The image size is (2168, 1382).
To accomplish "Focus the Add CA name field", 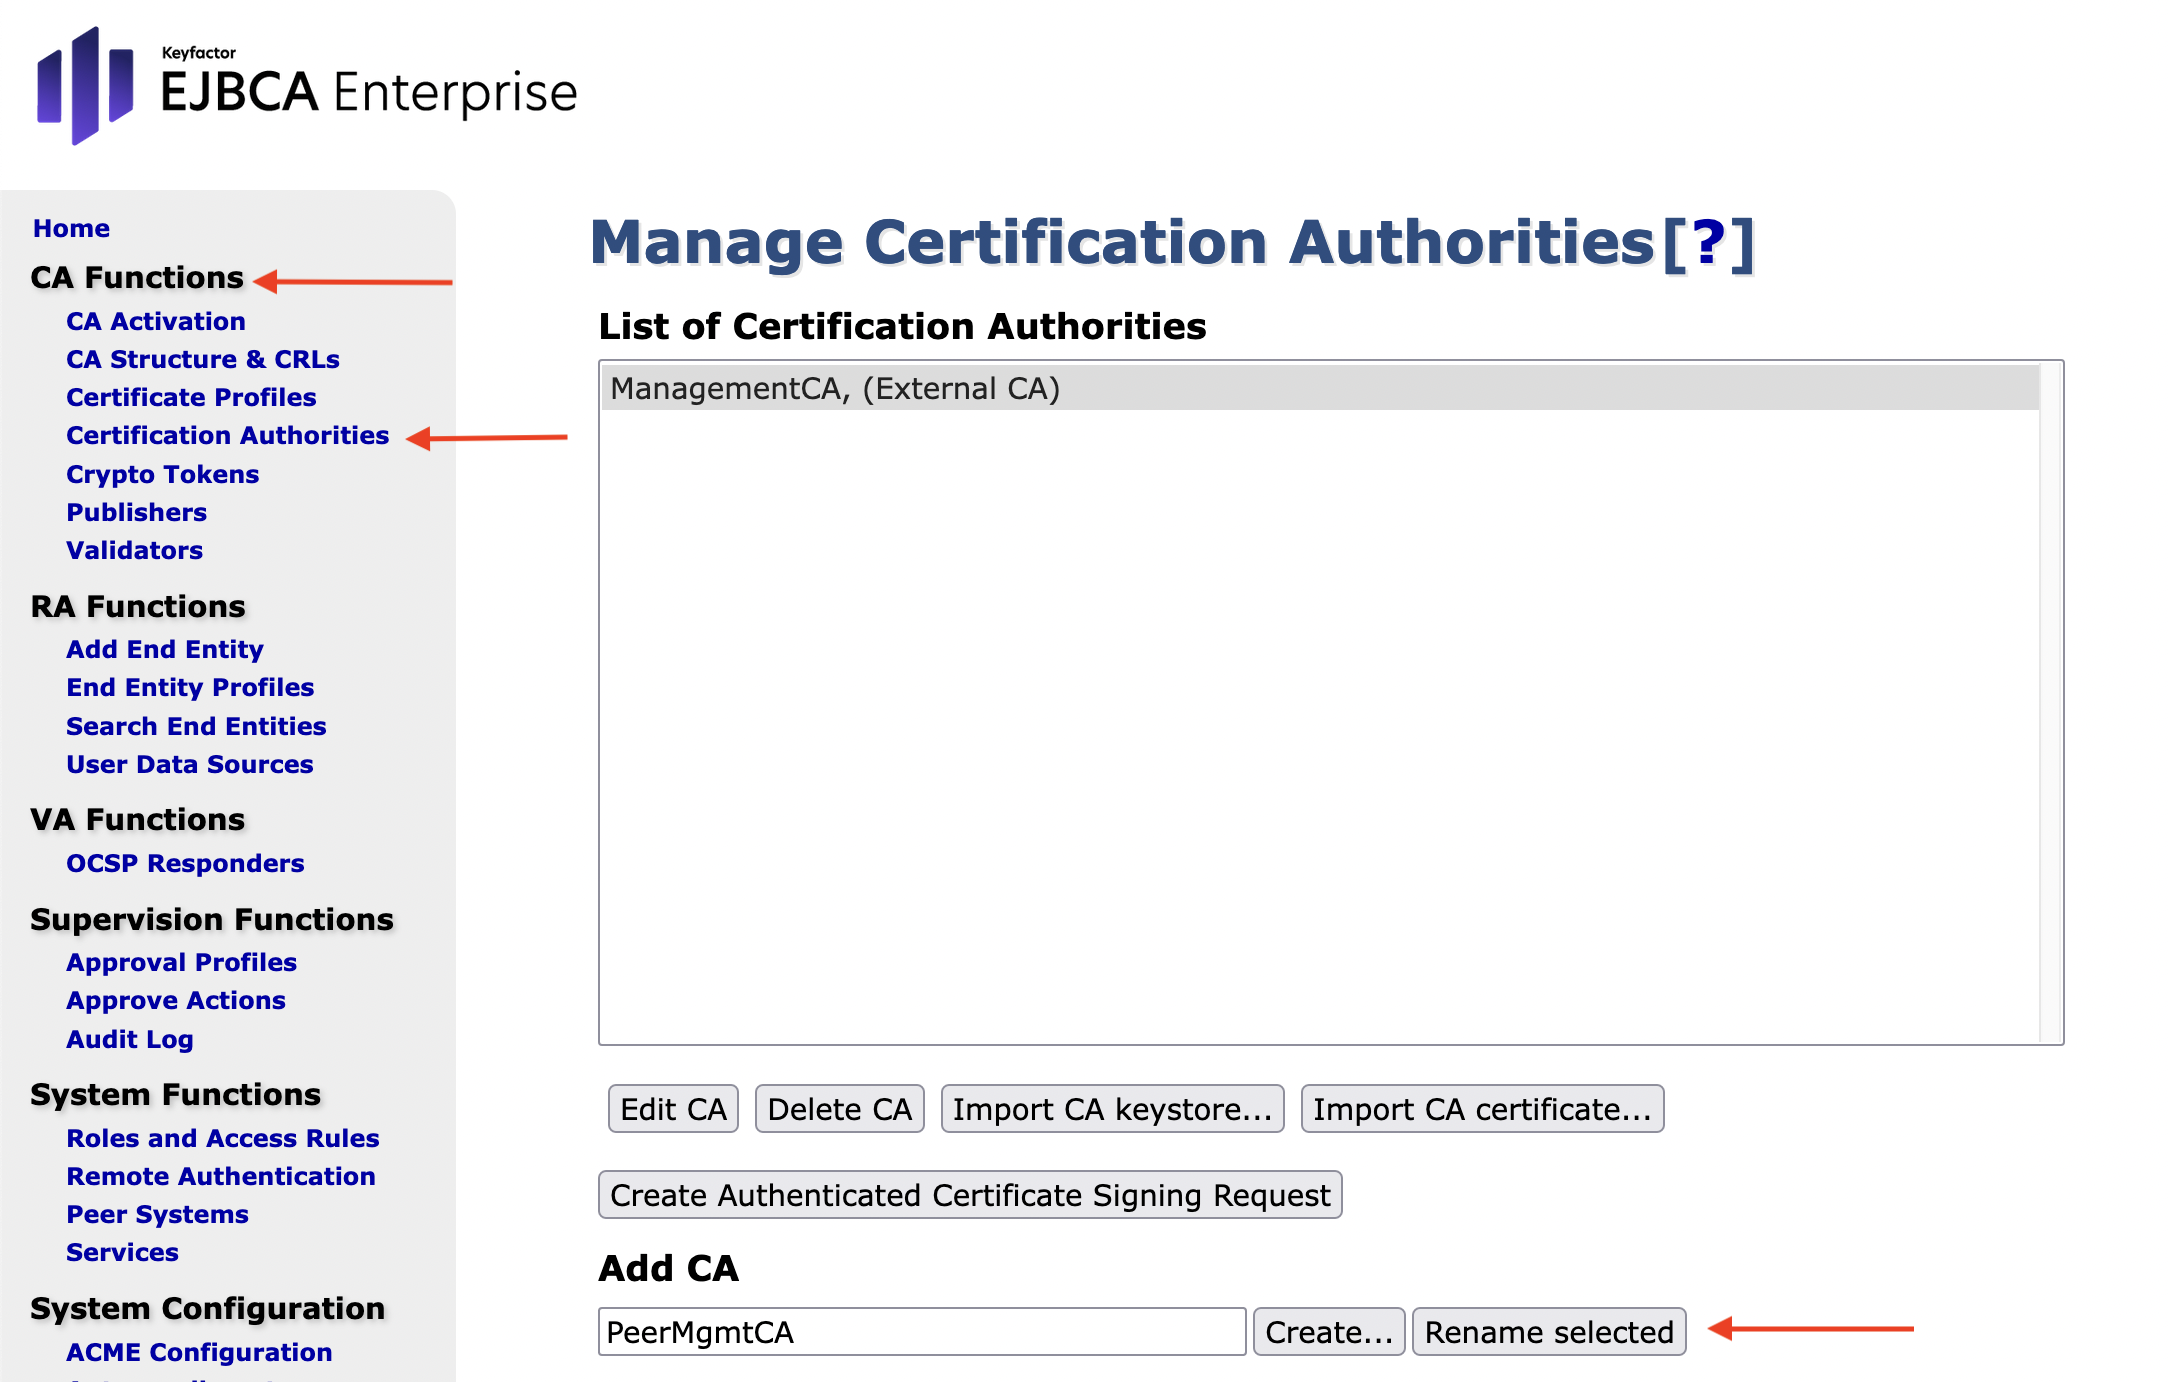I will coord(921,1332).
